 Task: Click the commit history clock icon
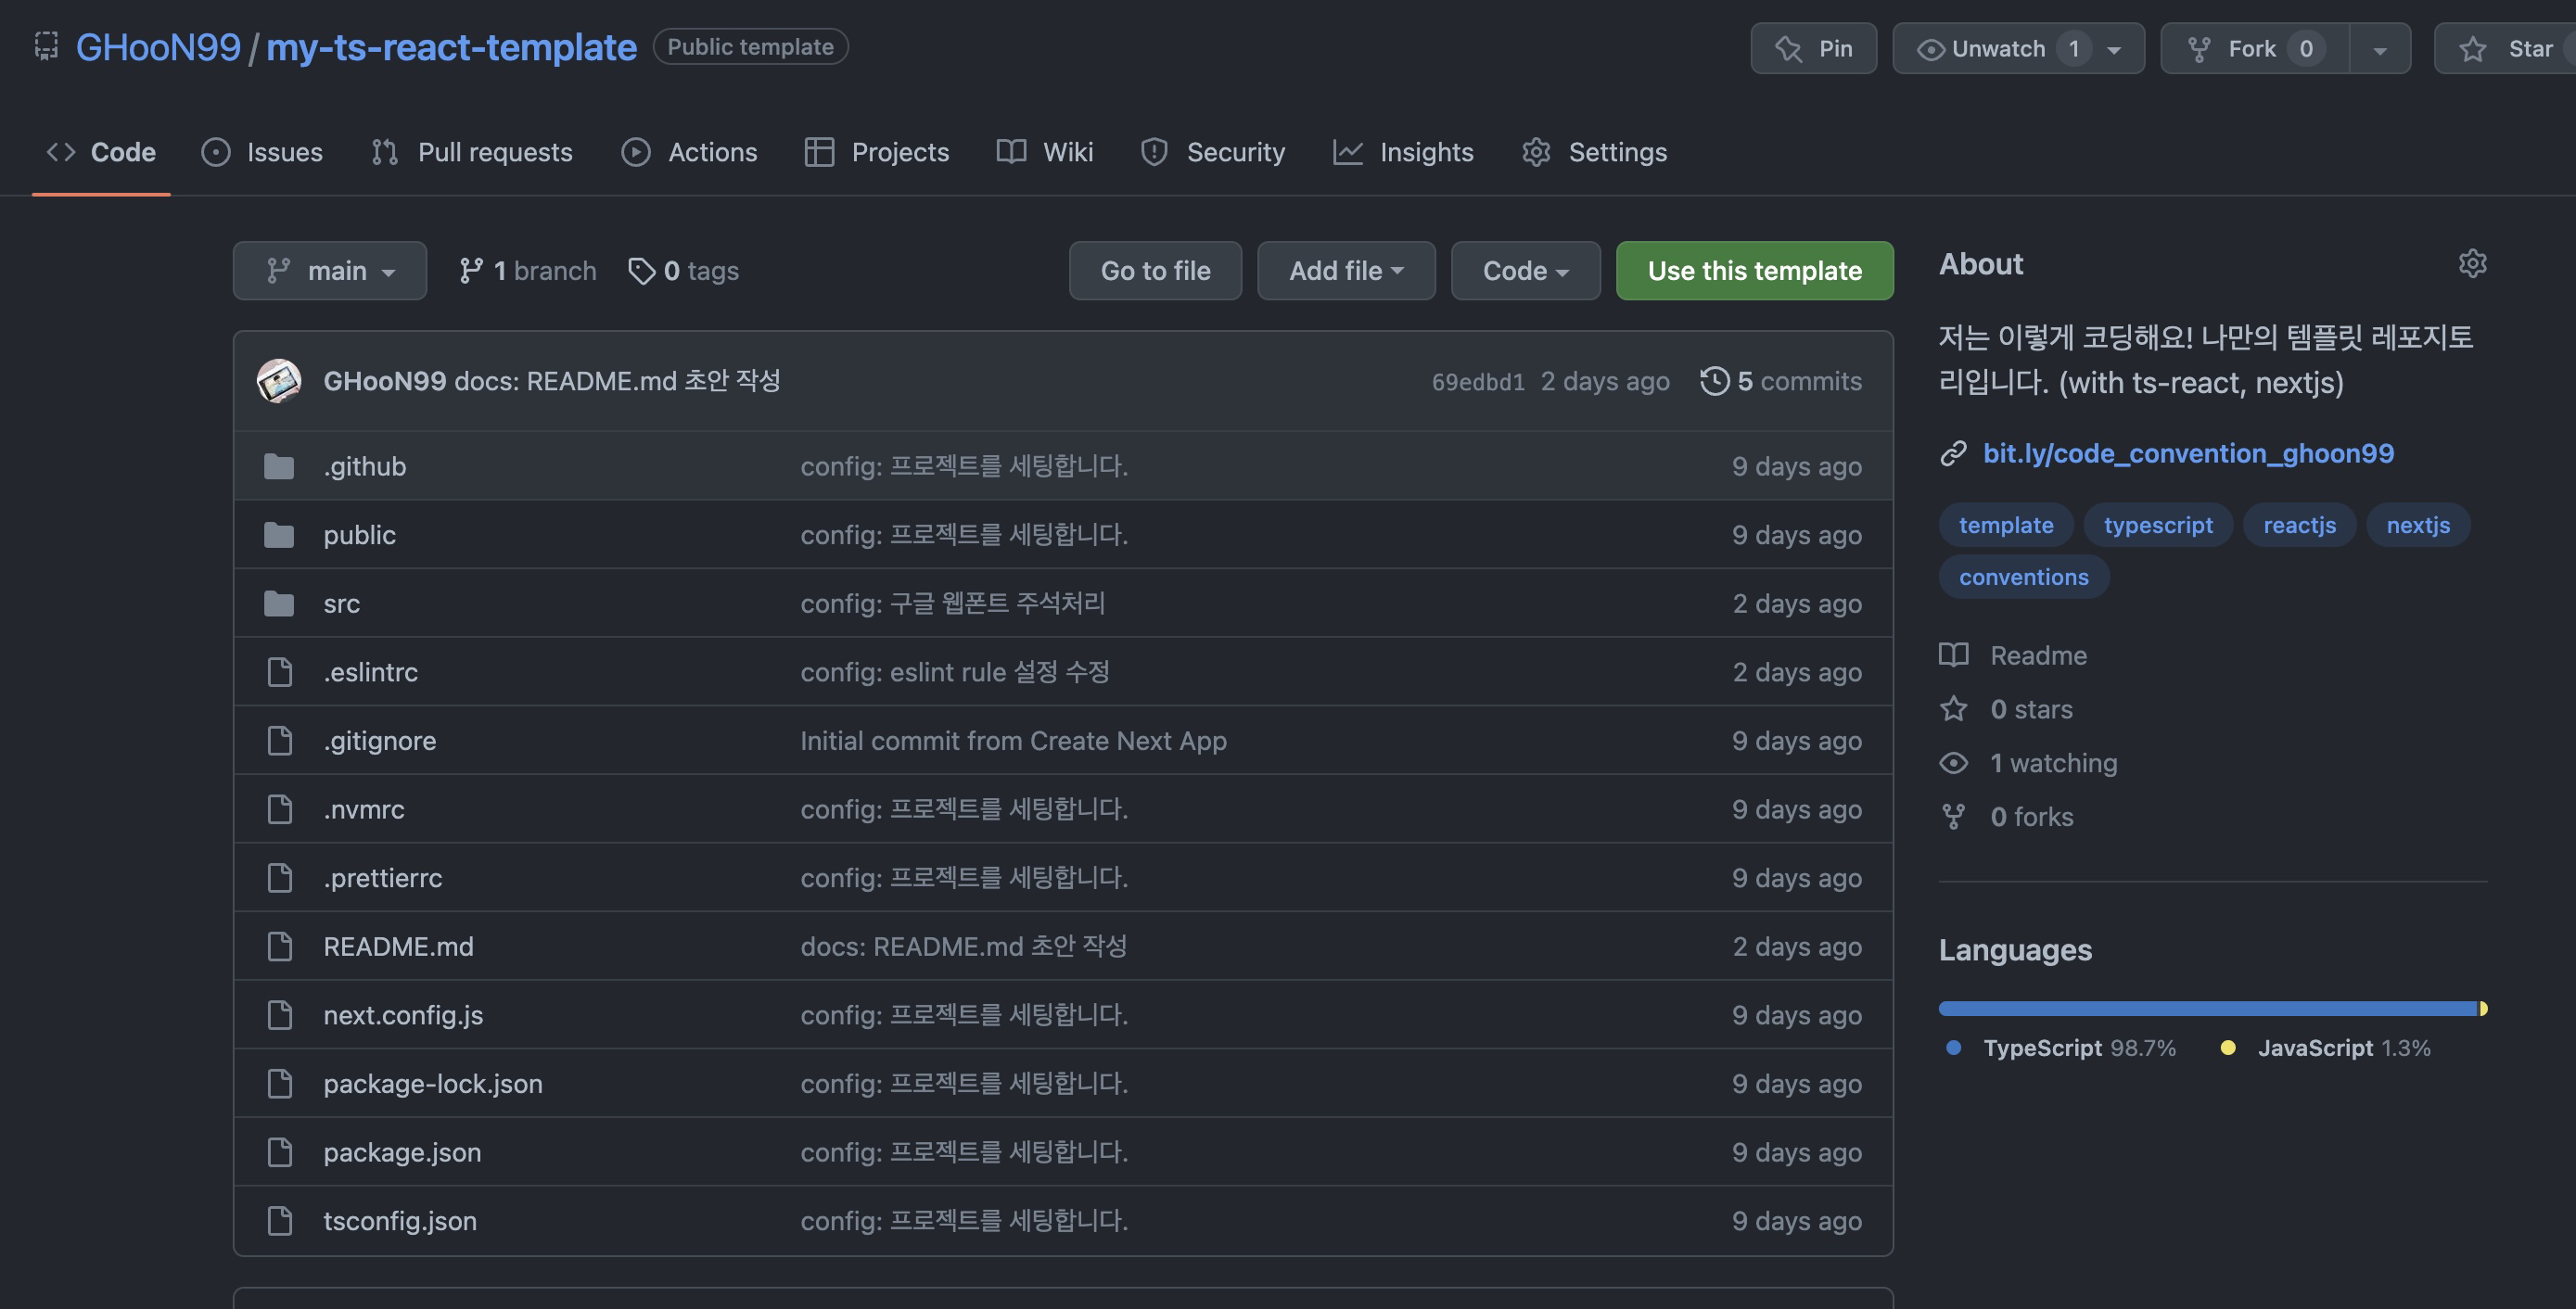1714,381
